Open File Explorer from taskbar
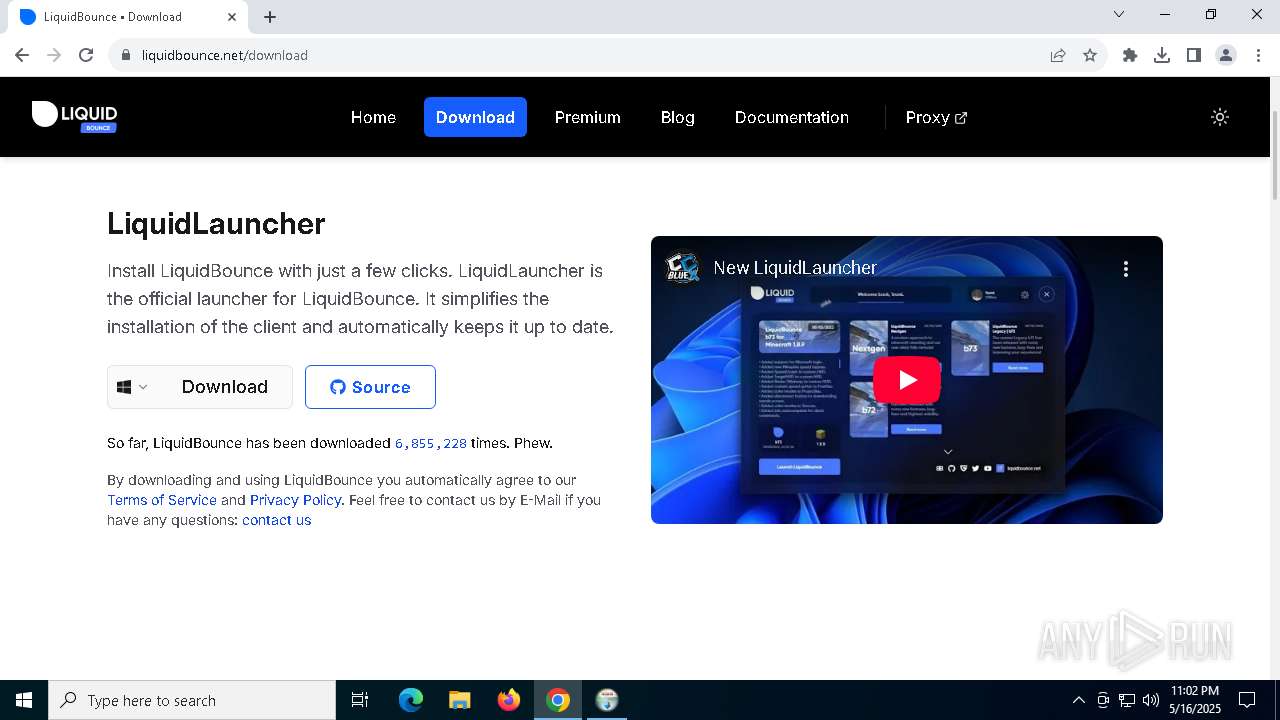 click(x=460, y=700)
